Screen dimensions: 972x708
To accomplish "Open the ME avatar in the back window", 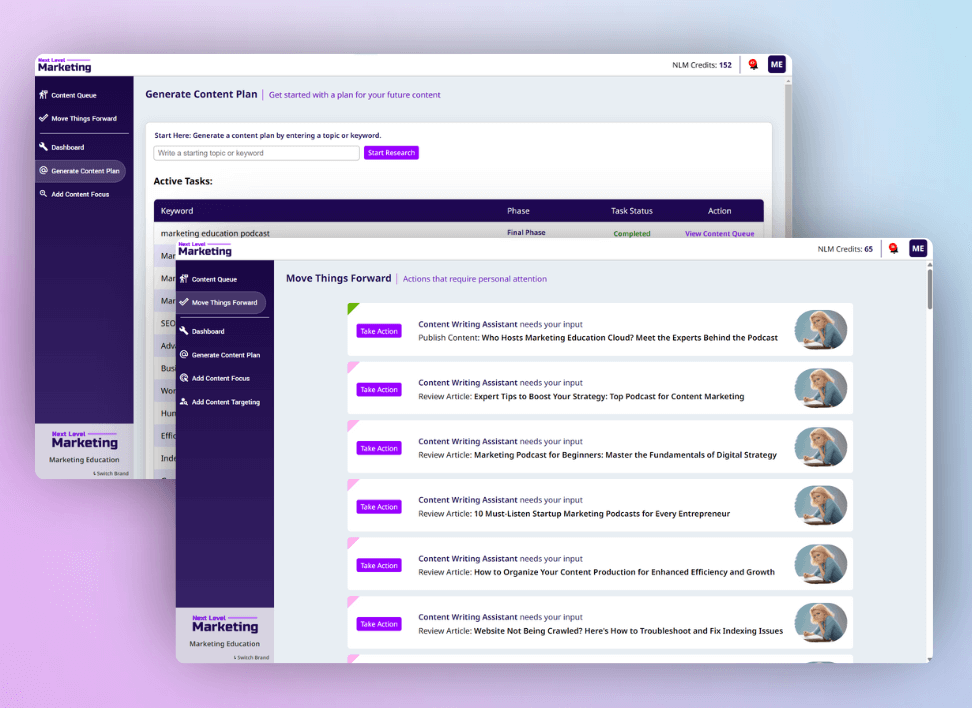I will tap(776, 65).
